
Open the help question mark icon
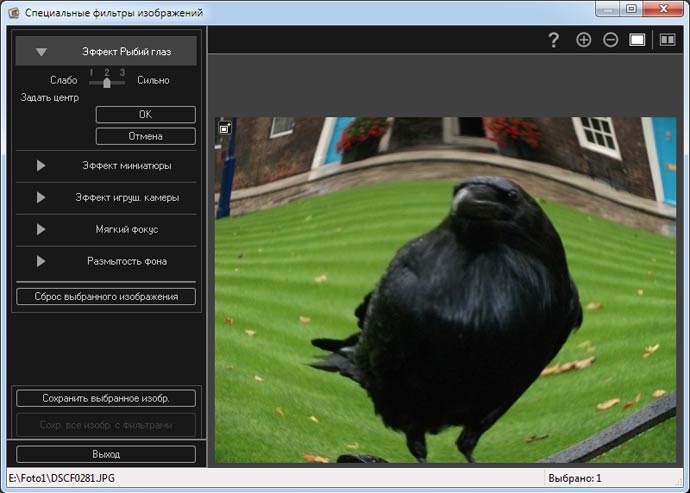tap(553, 40)
